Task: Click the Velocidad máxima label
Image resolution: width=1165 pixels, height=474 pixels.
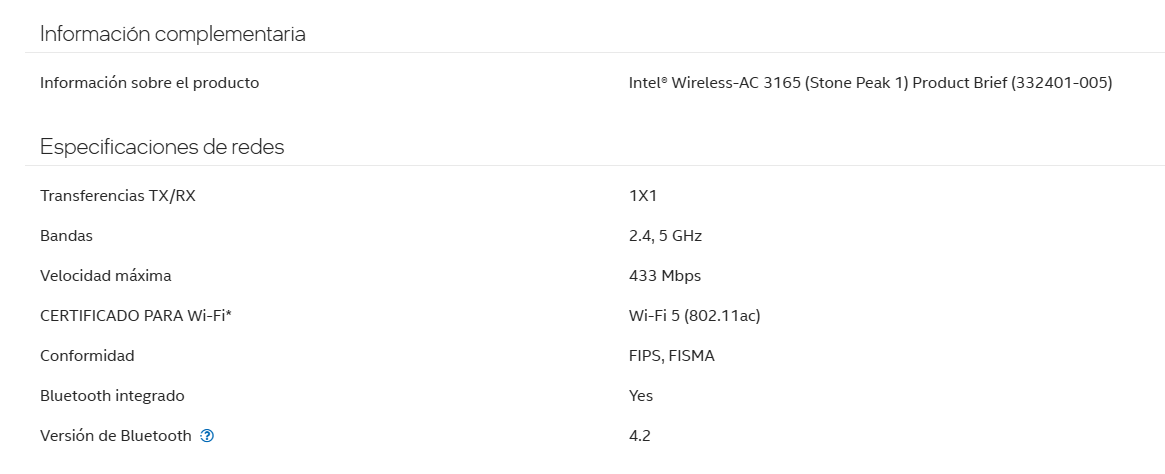Action: [x=105, y=276]
